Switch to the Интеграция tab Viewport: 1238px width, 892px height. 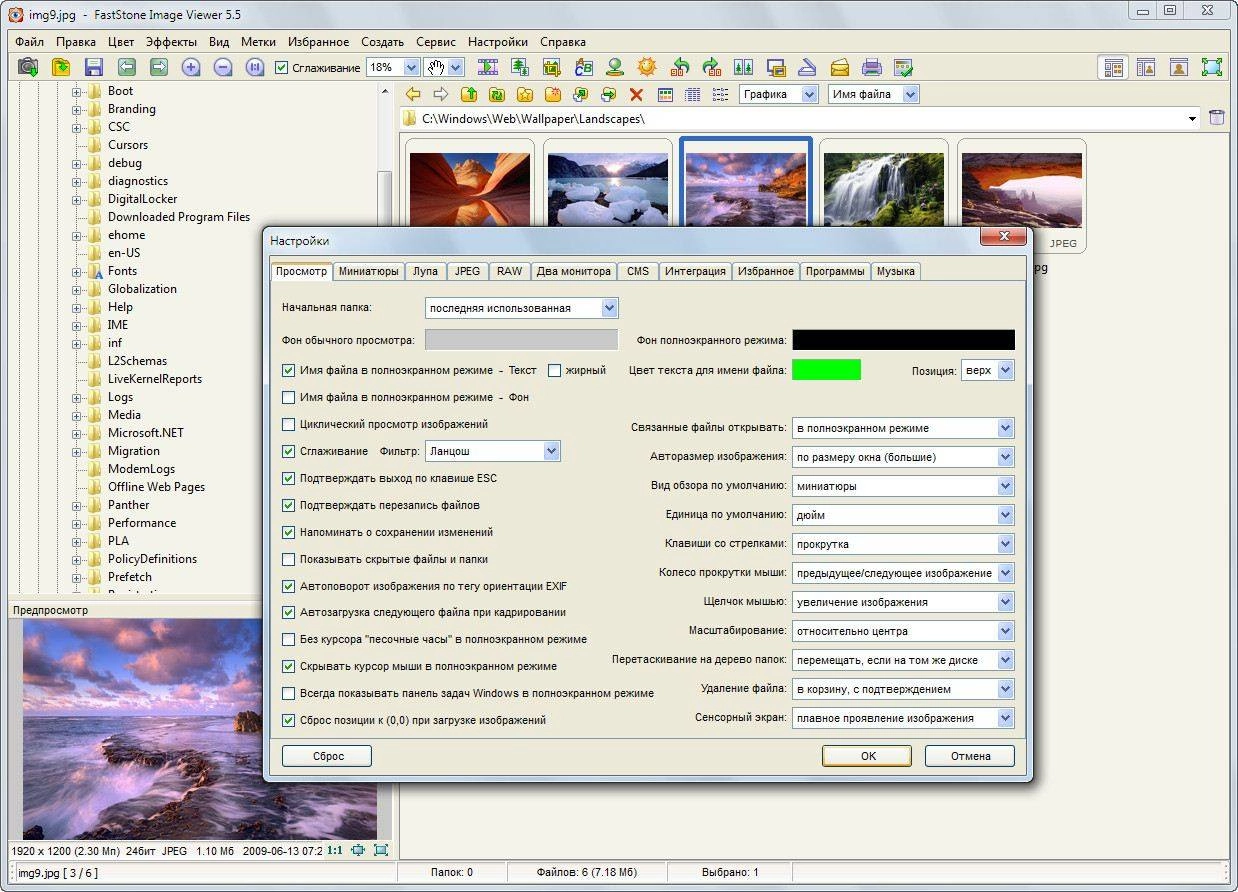coord(695,271)
